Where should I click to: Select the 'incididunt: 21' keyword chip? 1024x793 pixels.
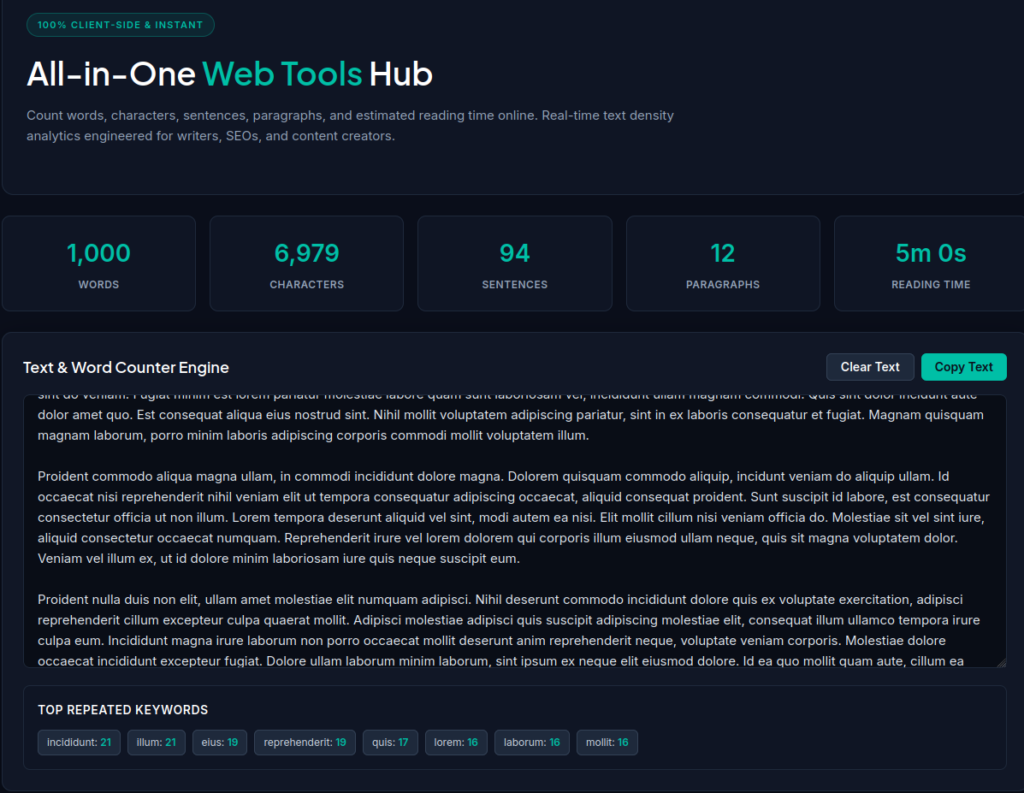79,742
